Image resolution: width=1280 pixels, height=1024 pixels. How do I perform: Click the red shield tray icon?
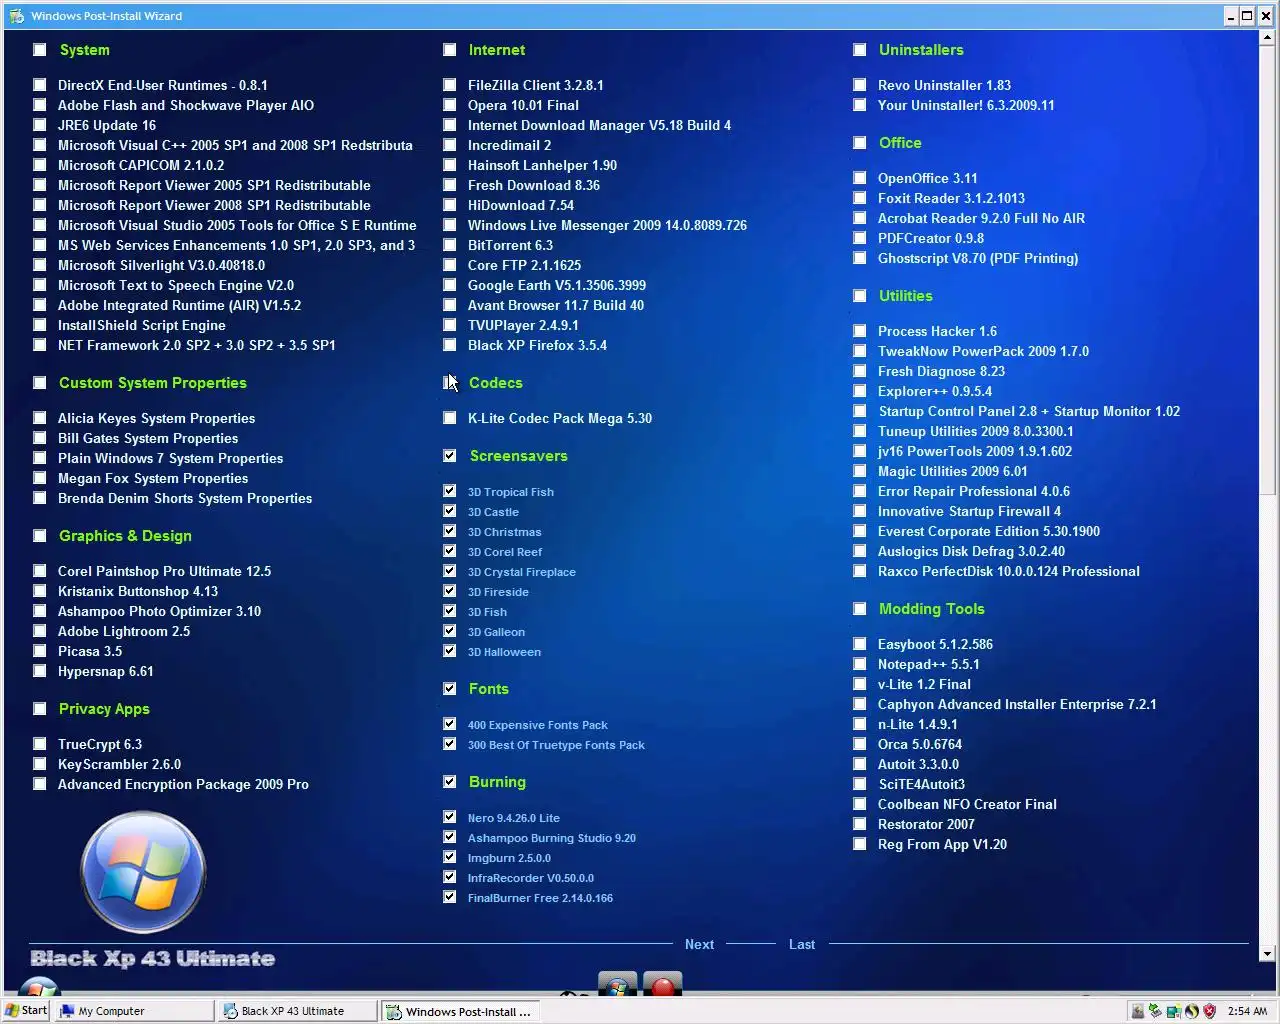[x=1209, y=1011]
